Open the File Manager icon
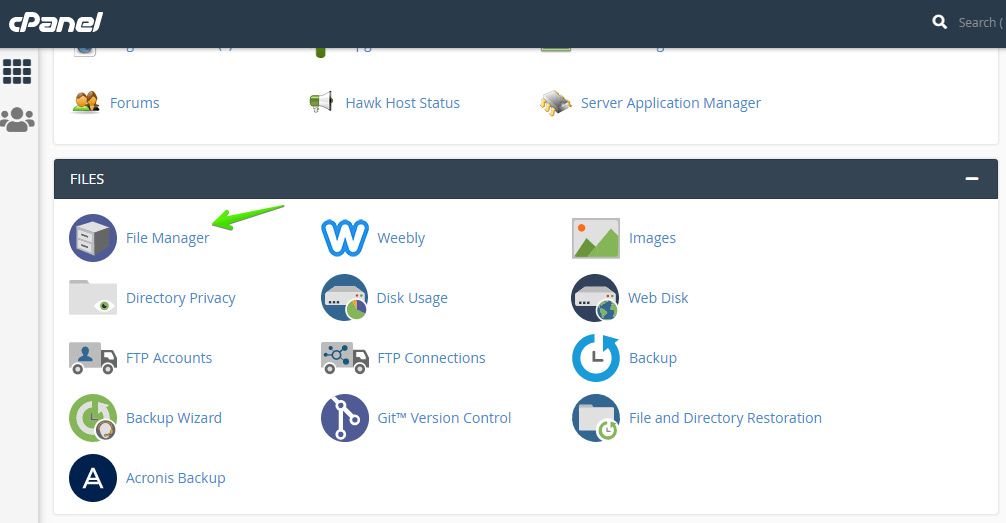This screenshot has width=1006, height=523. [93, 238]
